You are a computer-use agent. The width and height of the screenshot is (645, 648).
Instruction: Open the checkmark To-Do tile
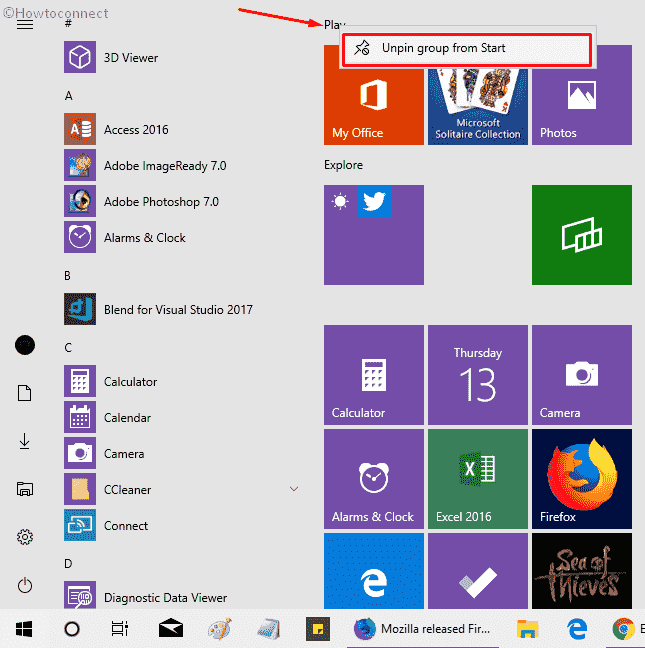[x=478, y=571]
